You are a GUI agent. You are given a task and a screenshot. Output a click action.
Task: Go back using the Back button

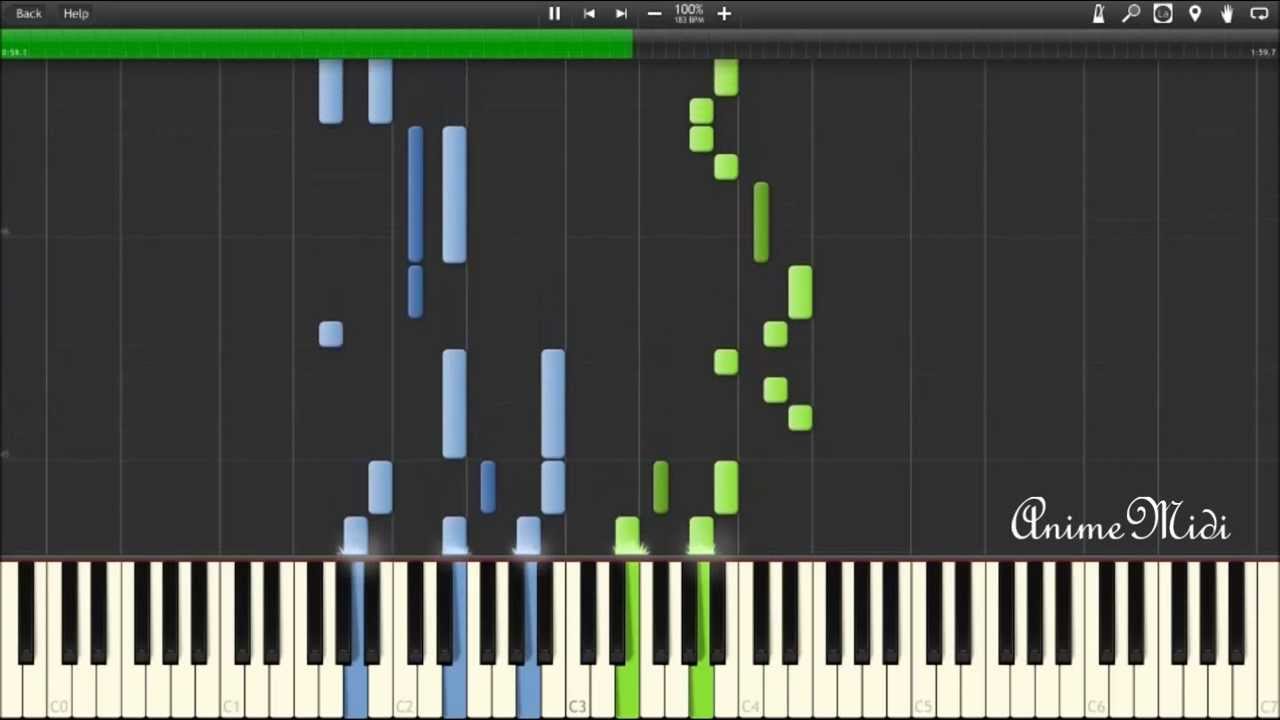click(29, 13)
